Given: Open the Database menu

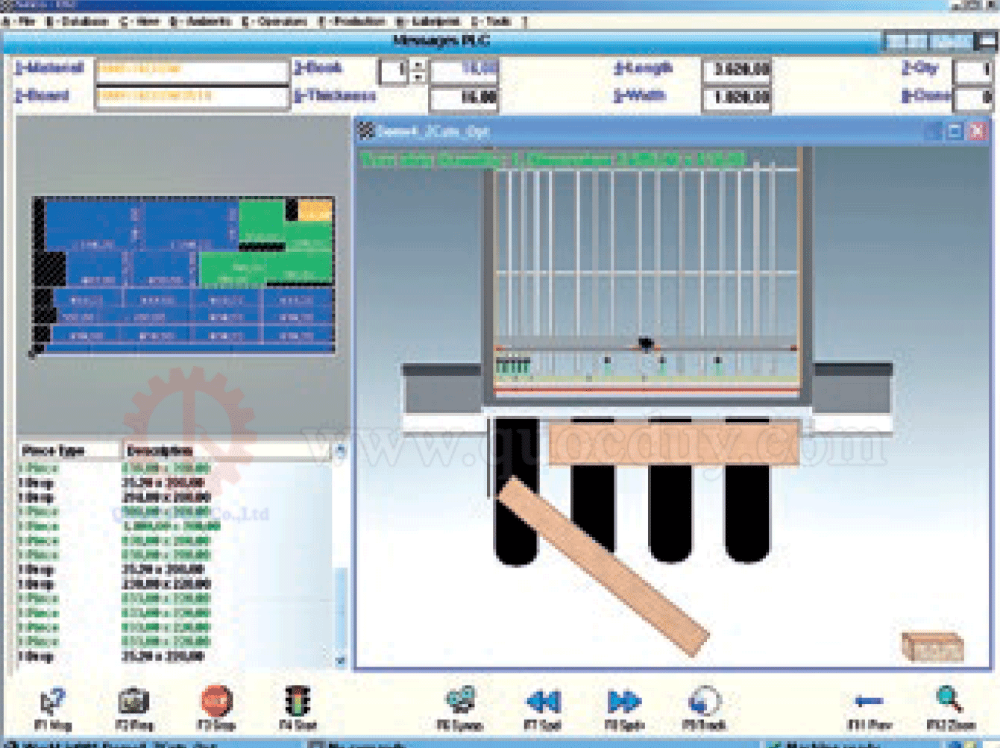Looking at the screenshot, I should (76, 21).
